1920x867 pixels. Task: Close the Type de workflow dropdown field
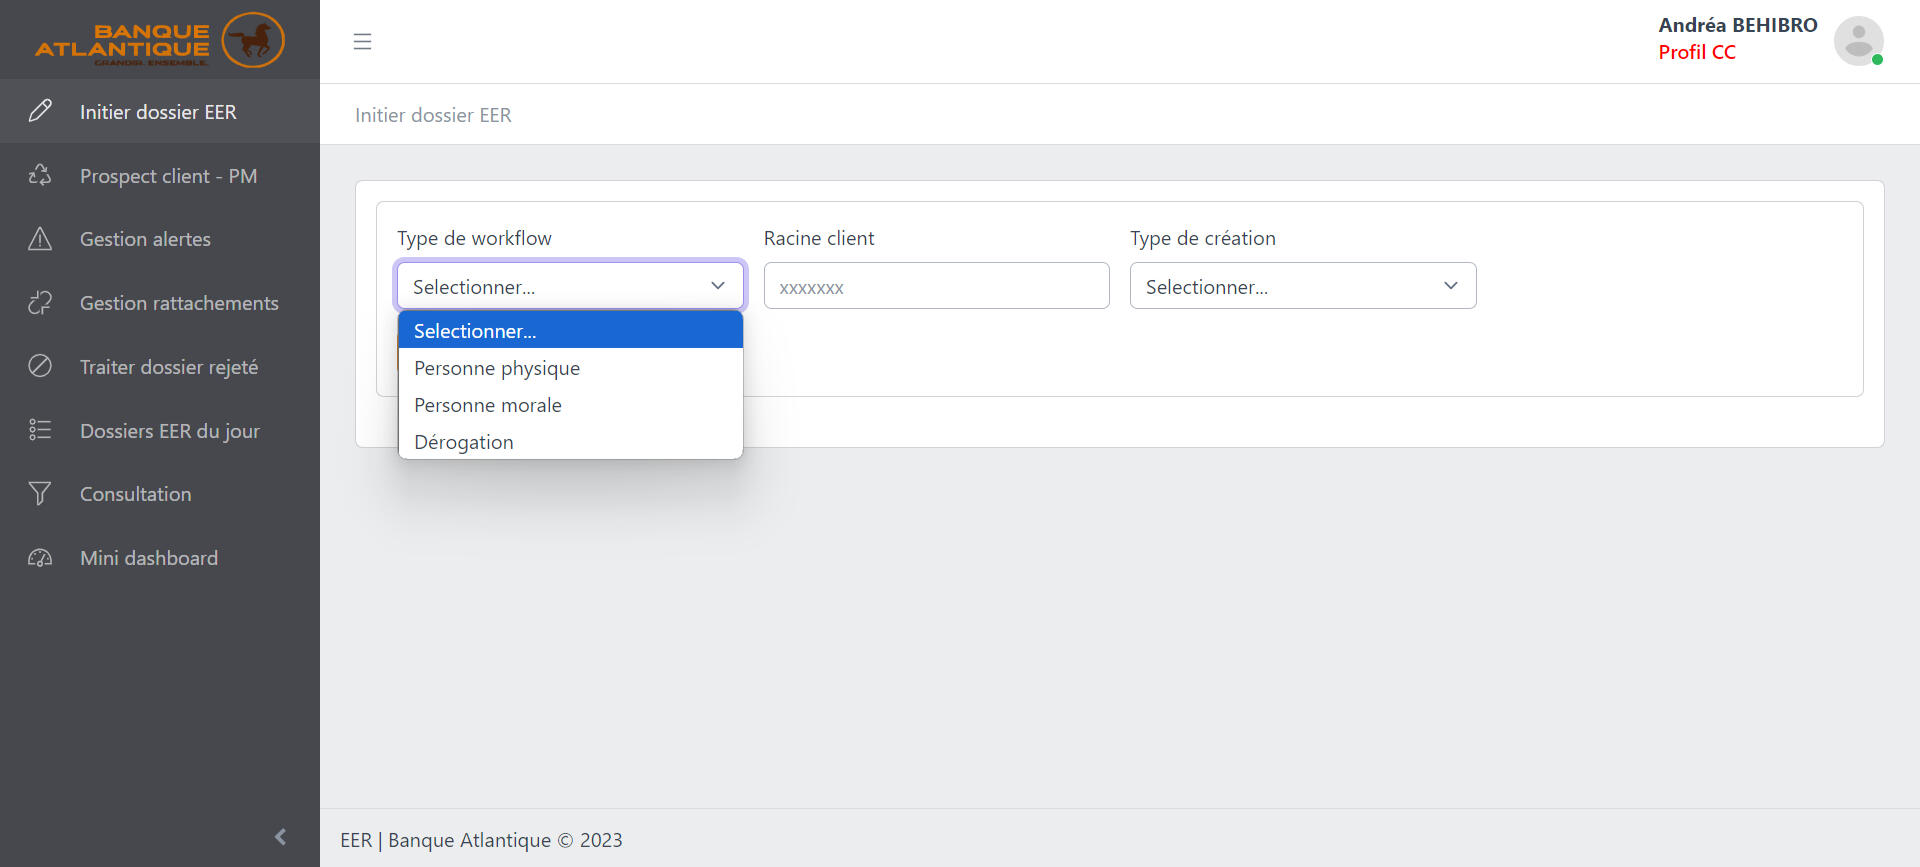(x=570, y=286)
